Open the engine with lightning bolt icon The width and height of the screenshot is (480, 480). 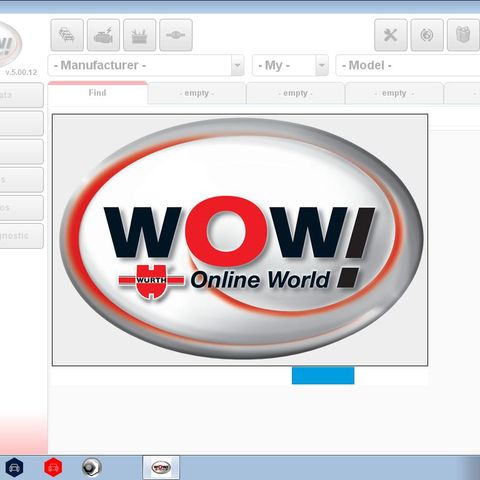pyautogui.click(x=103, y=35)
